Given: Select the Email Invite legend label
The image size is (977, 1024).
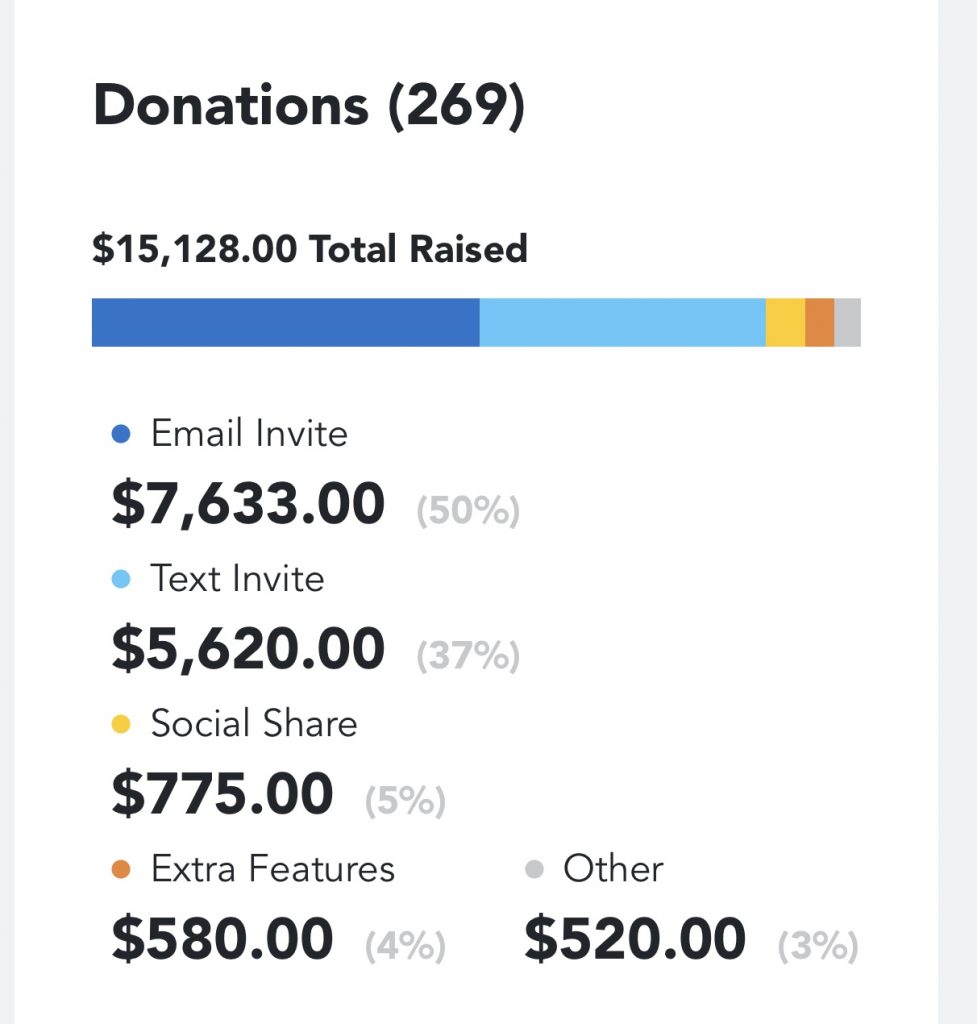Looking at the screenshot, I should pos(249,433).
